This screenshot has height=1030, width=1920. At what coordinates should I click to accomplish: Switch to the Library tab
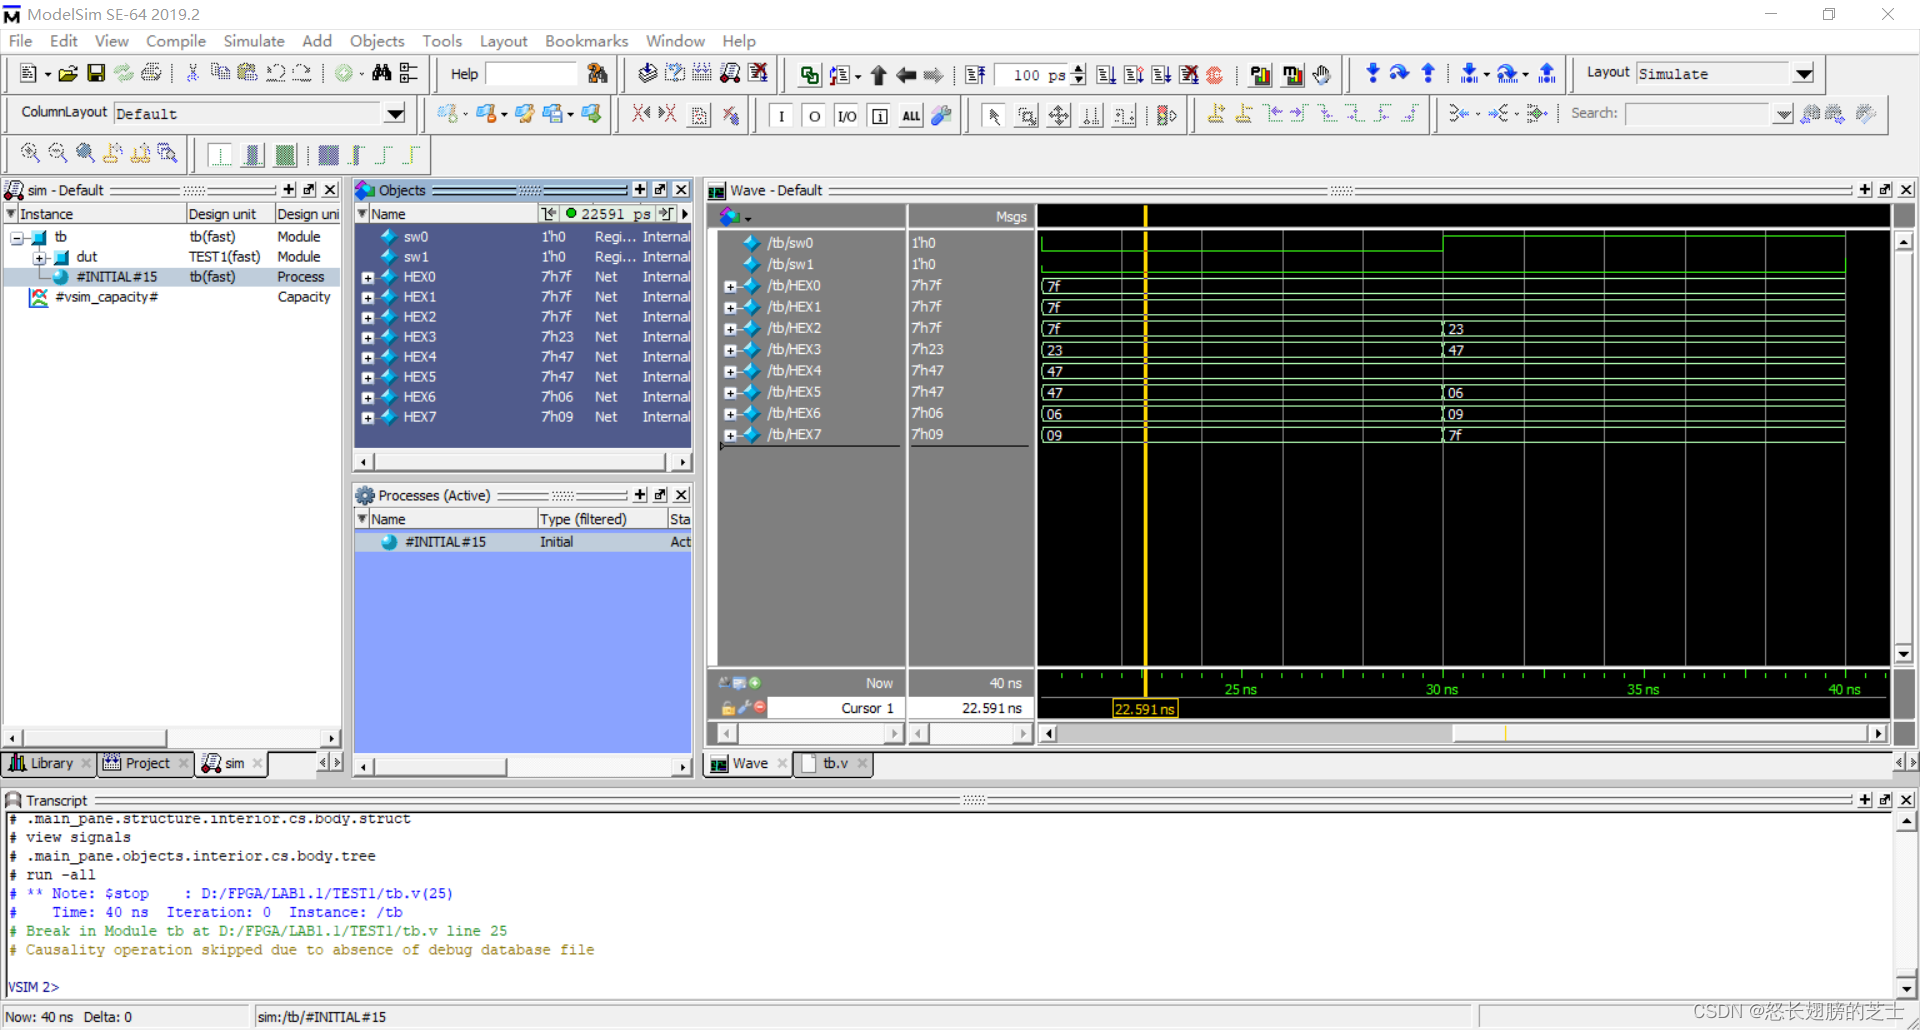click(x=50, y=763)
